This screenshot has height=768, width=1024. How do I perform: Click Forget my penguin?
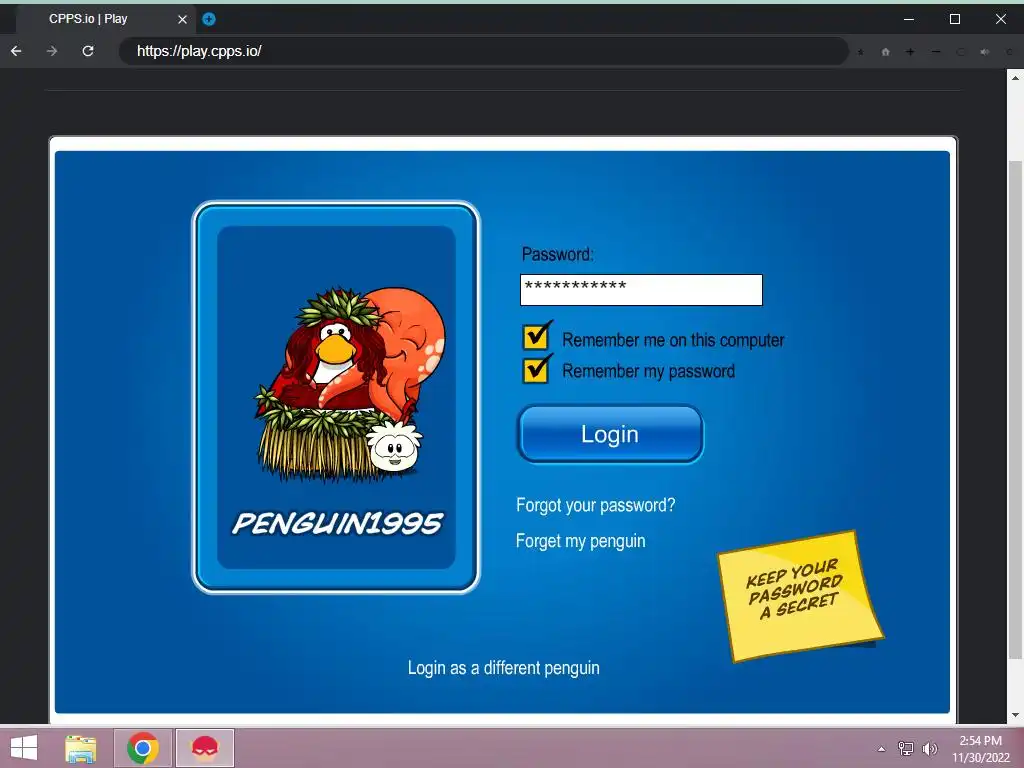tap(581, 541)
